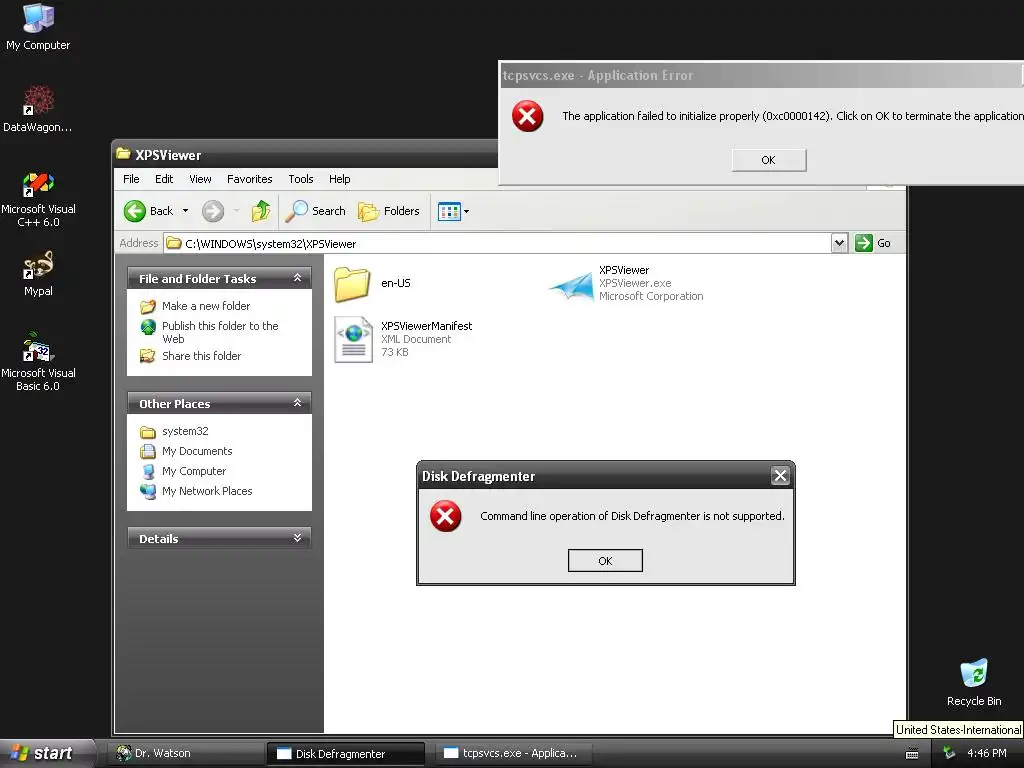Open the Tools menu

300,179
